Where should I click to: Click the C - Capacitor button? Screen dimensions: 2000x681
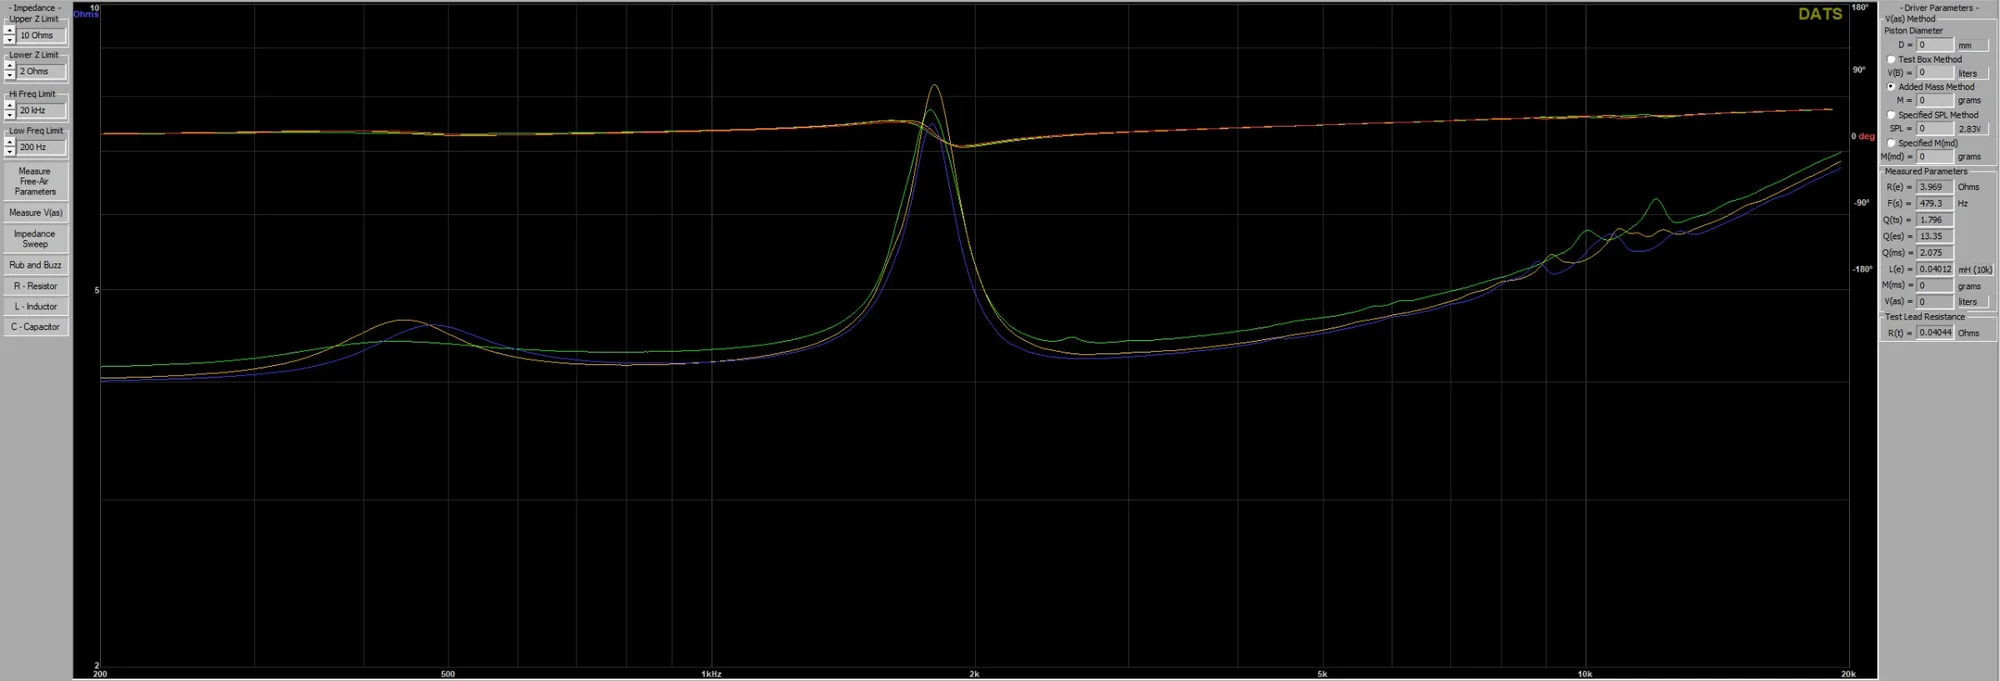pos(35,327)
